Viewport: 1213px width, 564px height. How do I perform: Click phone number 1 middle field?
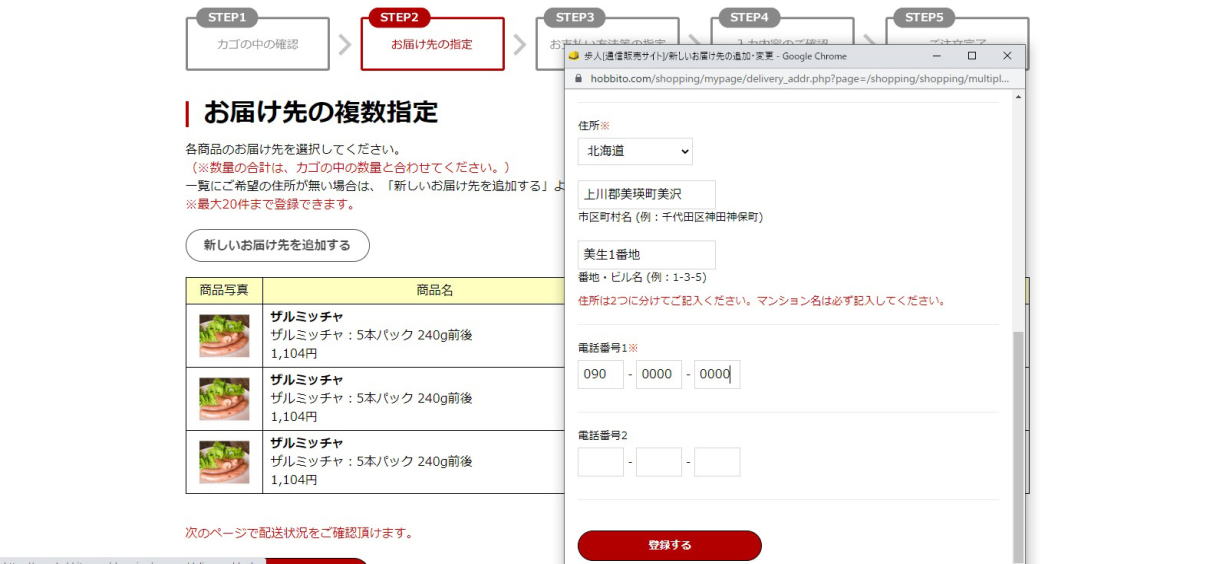(x=659, y=374)
